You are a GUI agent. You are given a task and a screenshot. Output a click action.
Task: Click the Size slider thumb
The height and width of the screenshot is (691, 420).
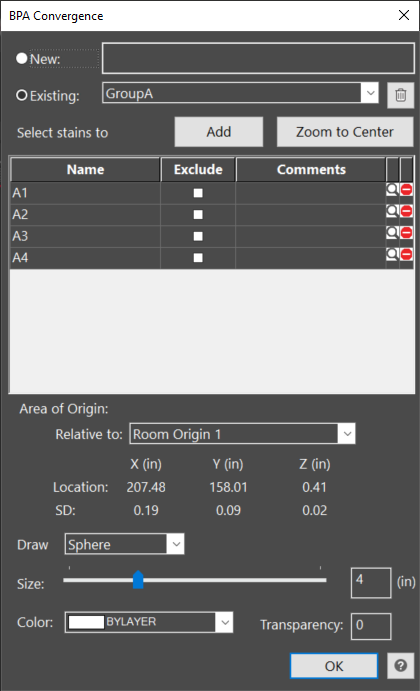click(138, 580)
